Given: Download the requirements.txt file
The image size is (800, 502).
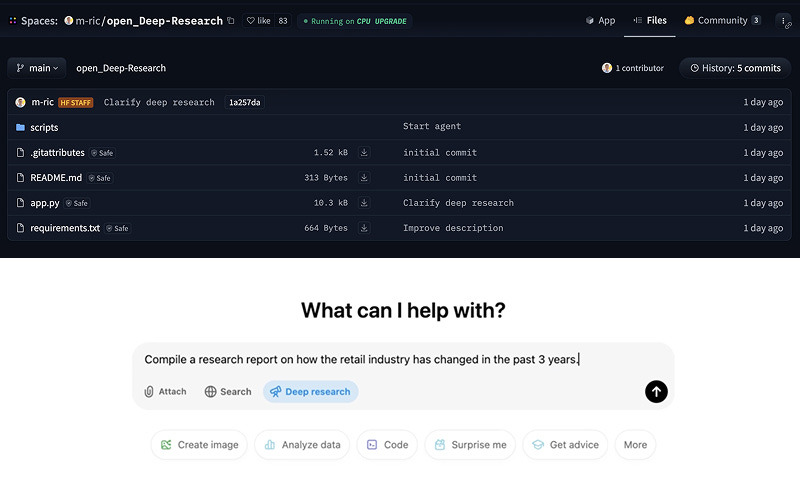Looking at the screenshot, I should pos(364,228).
